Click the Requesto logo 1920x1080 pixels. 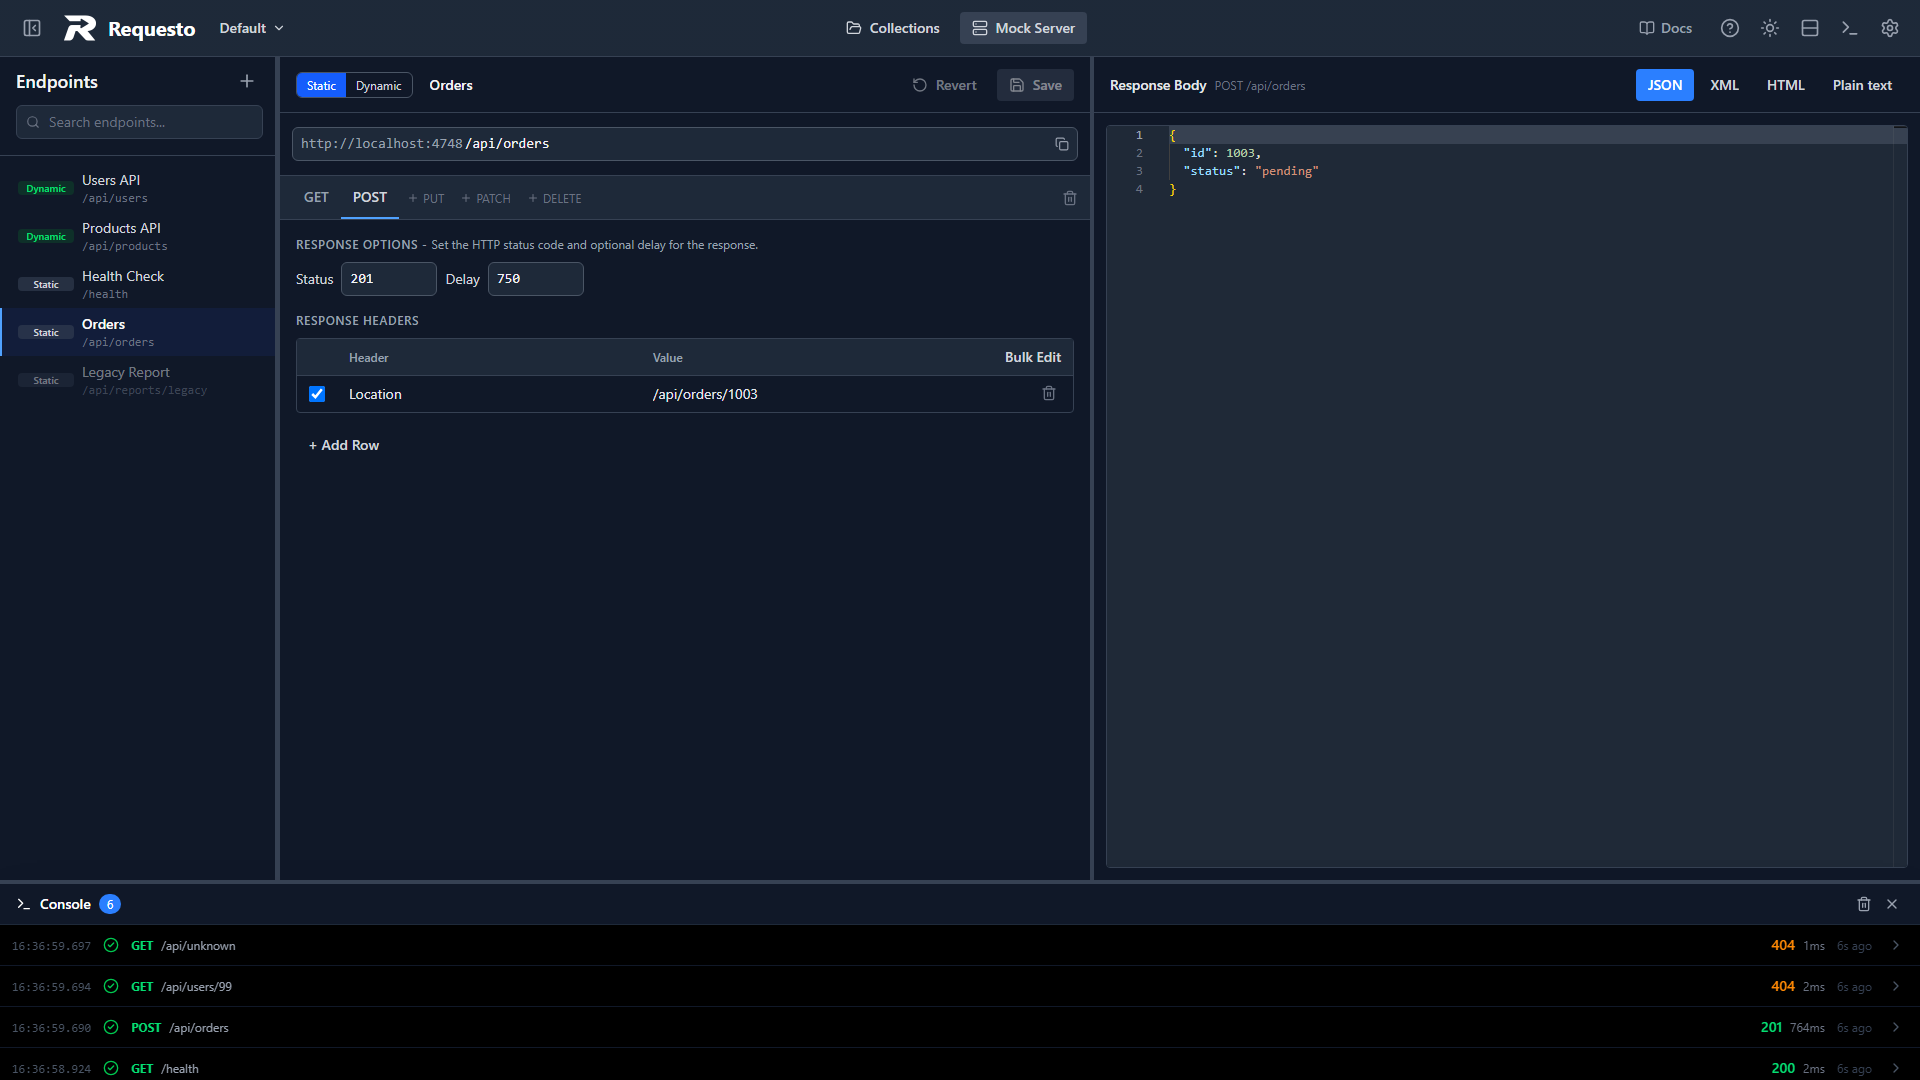(129, 28)
